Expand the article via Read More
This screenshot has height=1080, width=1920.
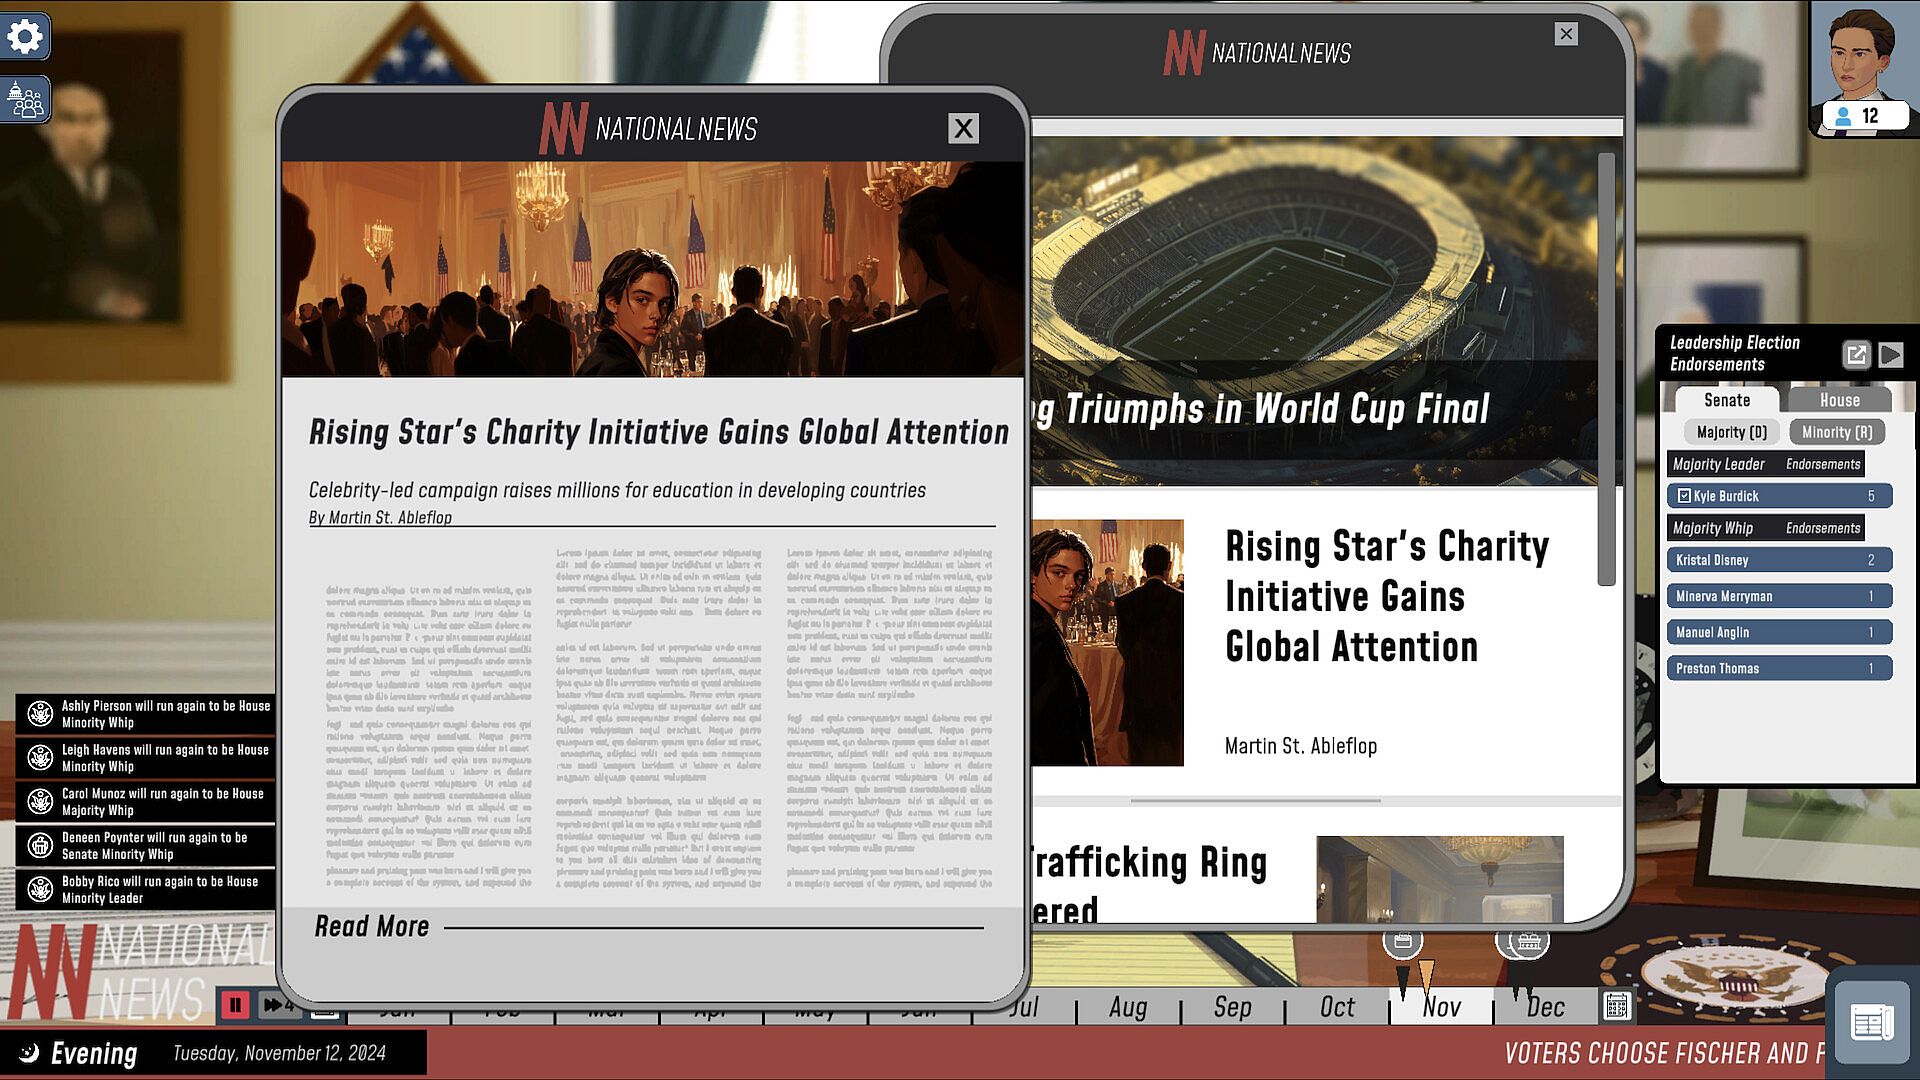coord(371,927)
